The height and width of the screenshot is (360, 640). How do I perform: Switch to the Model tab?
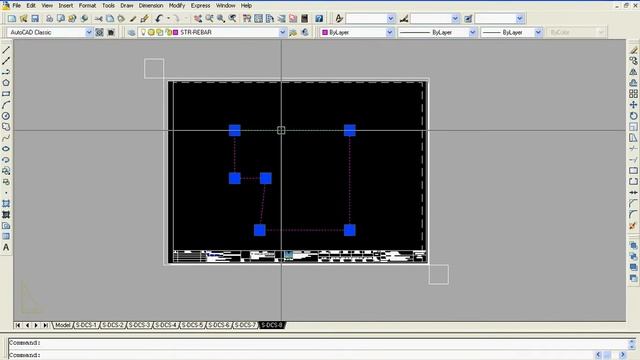coord(62,325)
